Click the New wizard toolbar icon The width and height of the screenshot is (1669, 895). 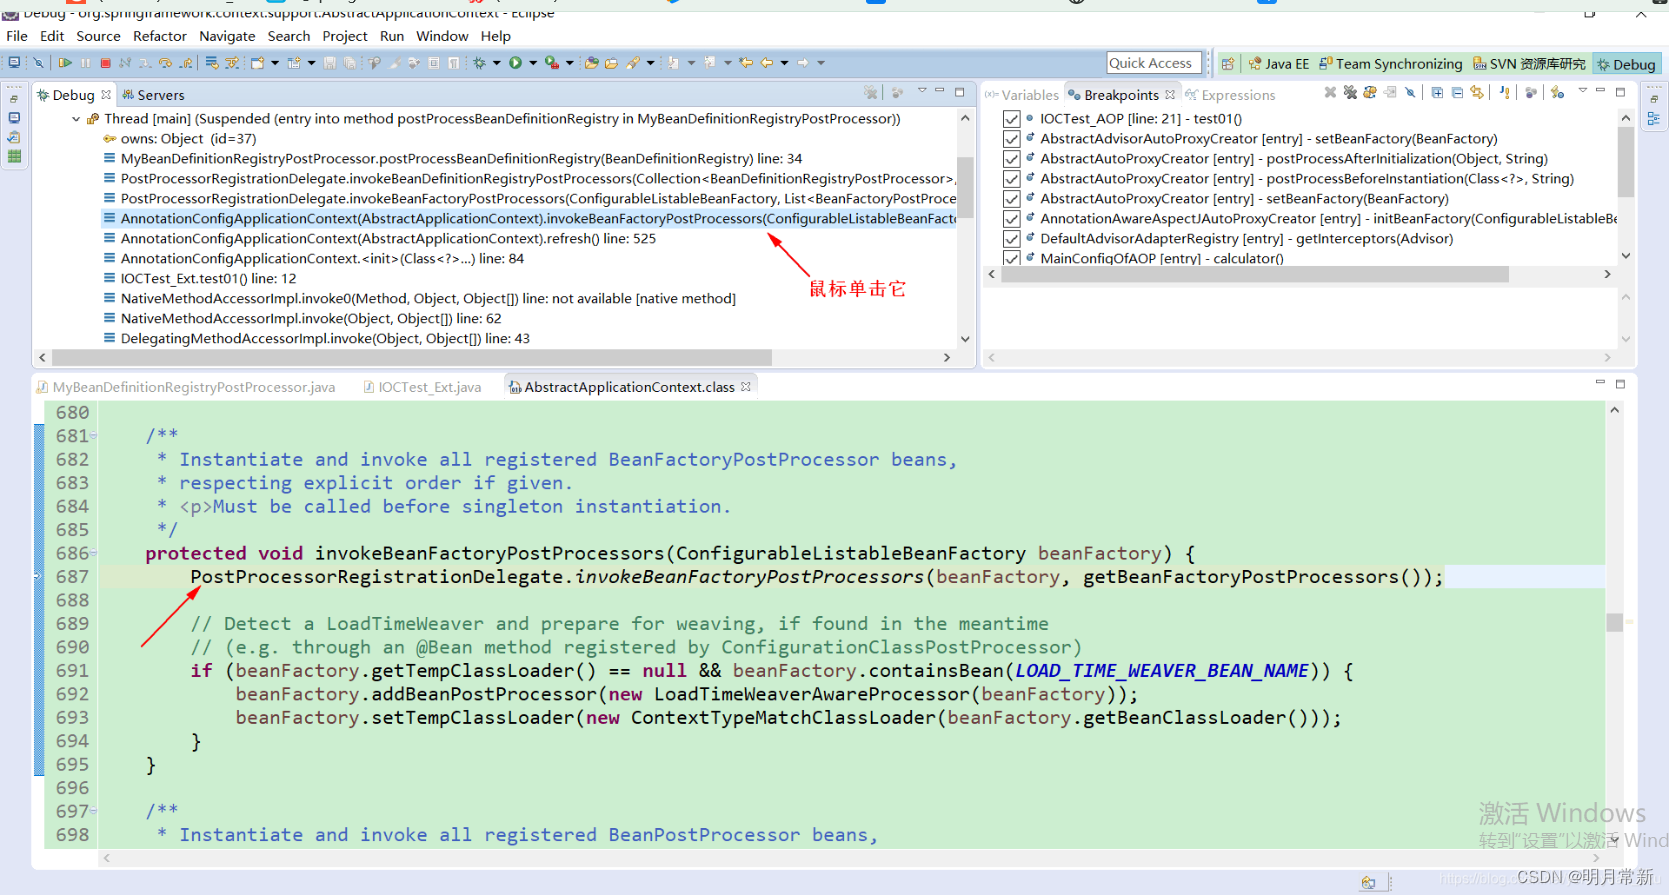point(257,63)
